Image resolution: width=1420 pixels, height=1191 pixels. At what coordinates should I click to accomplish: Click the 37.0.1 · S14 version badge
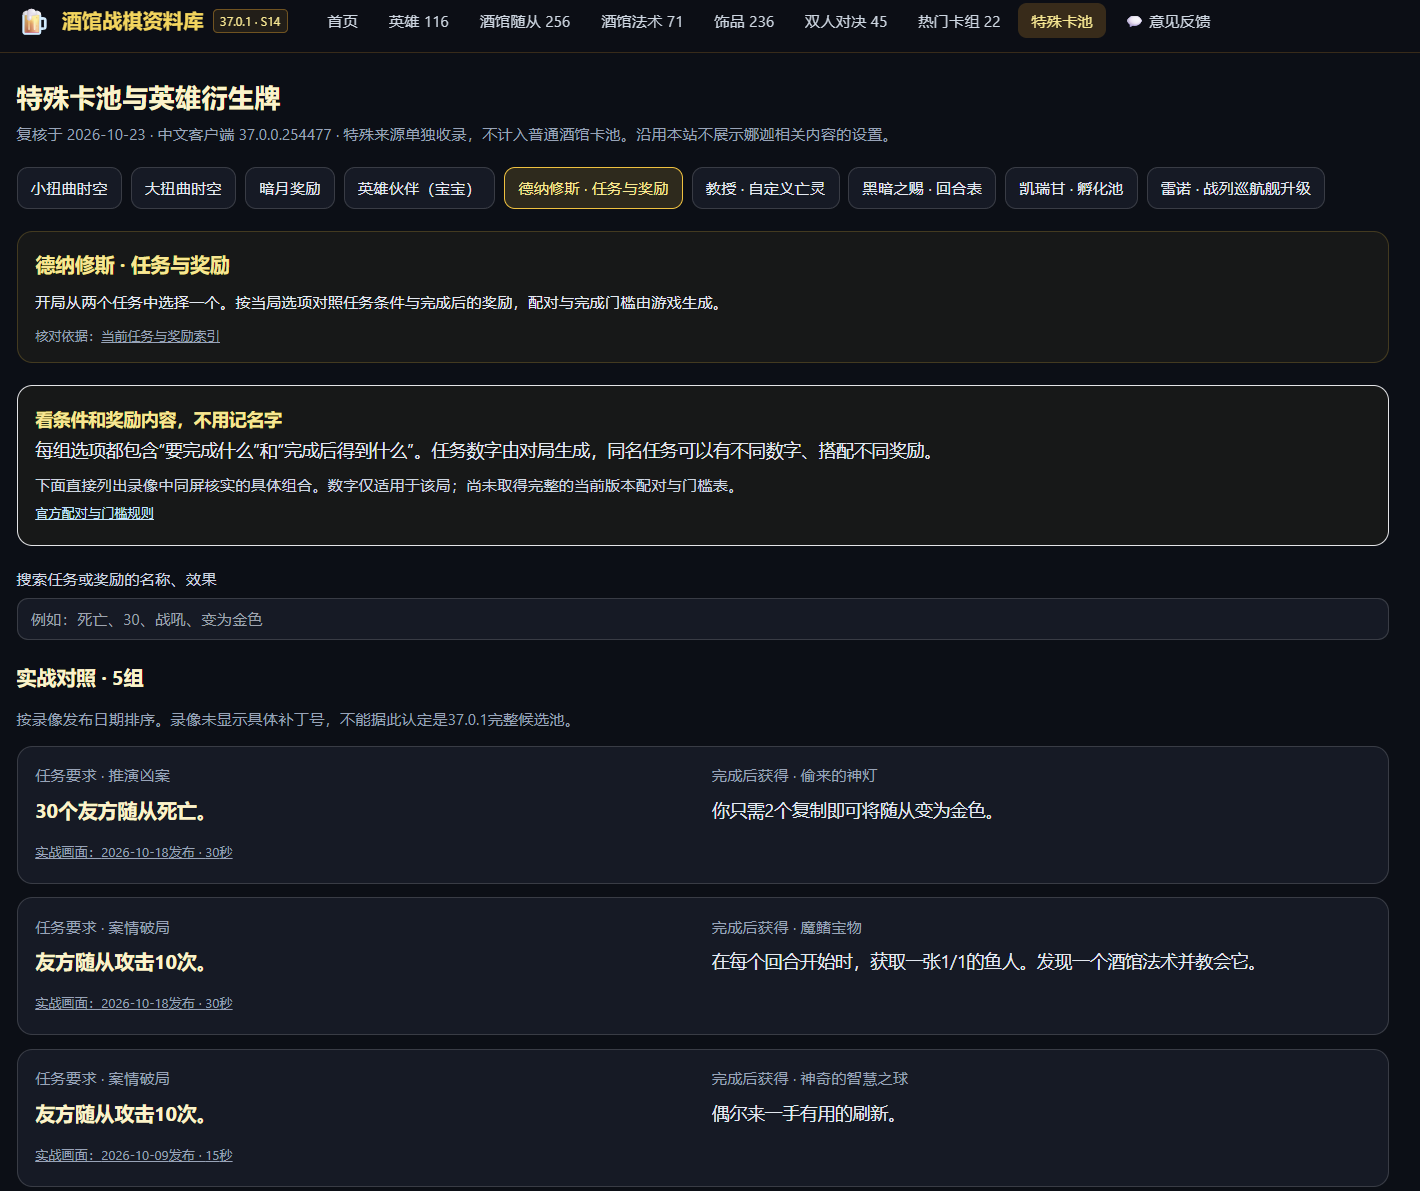(x=250, y=21)
